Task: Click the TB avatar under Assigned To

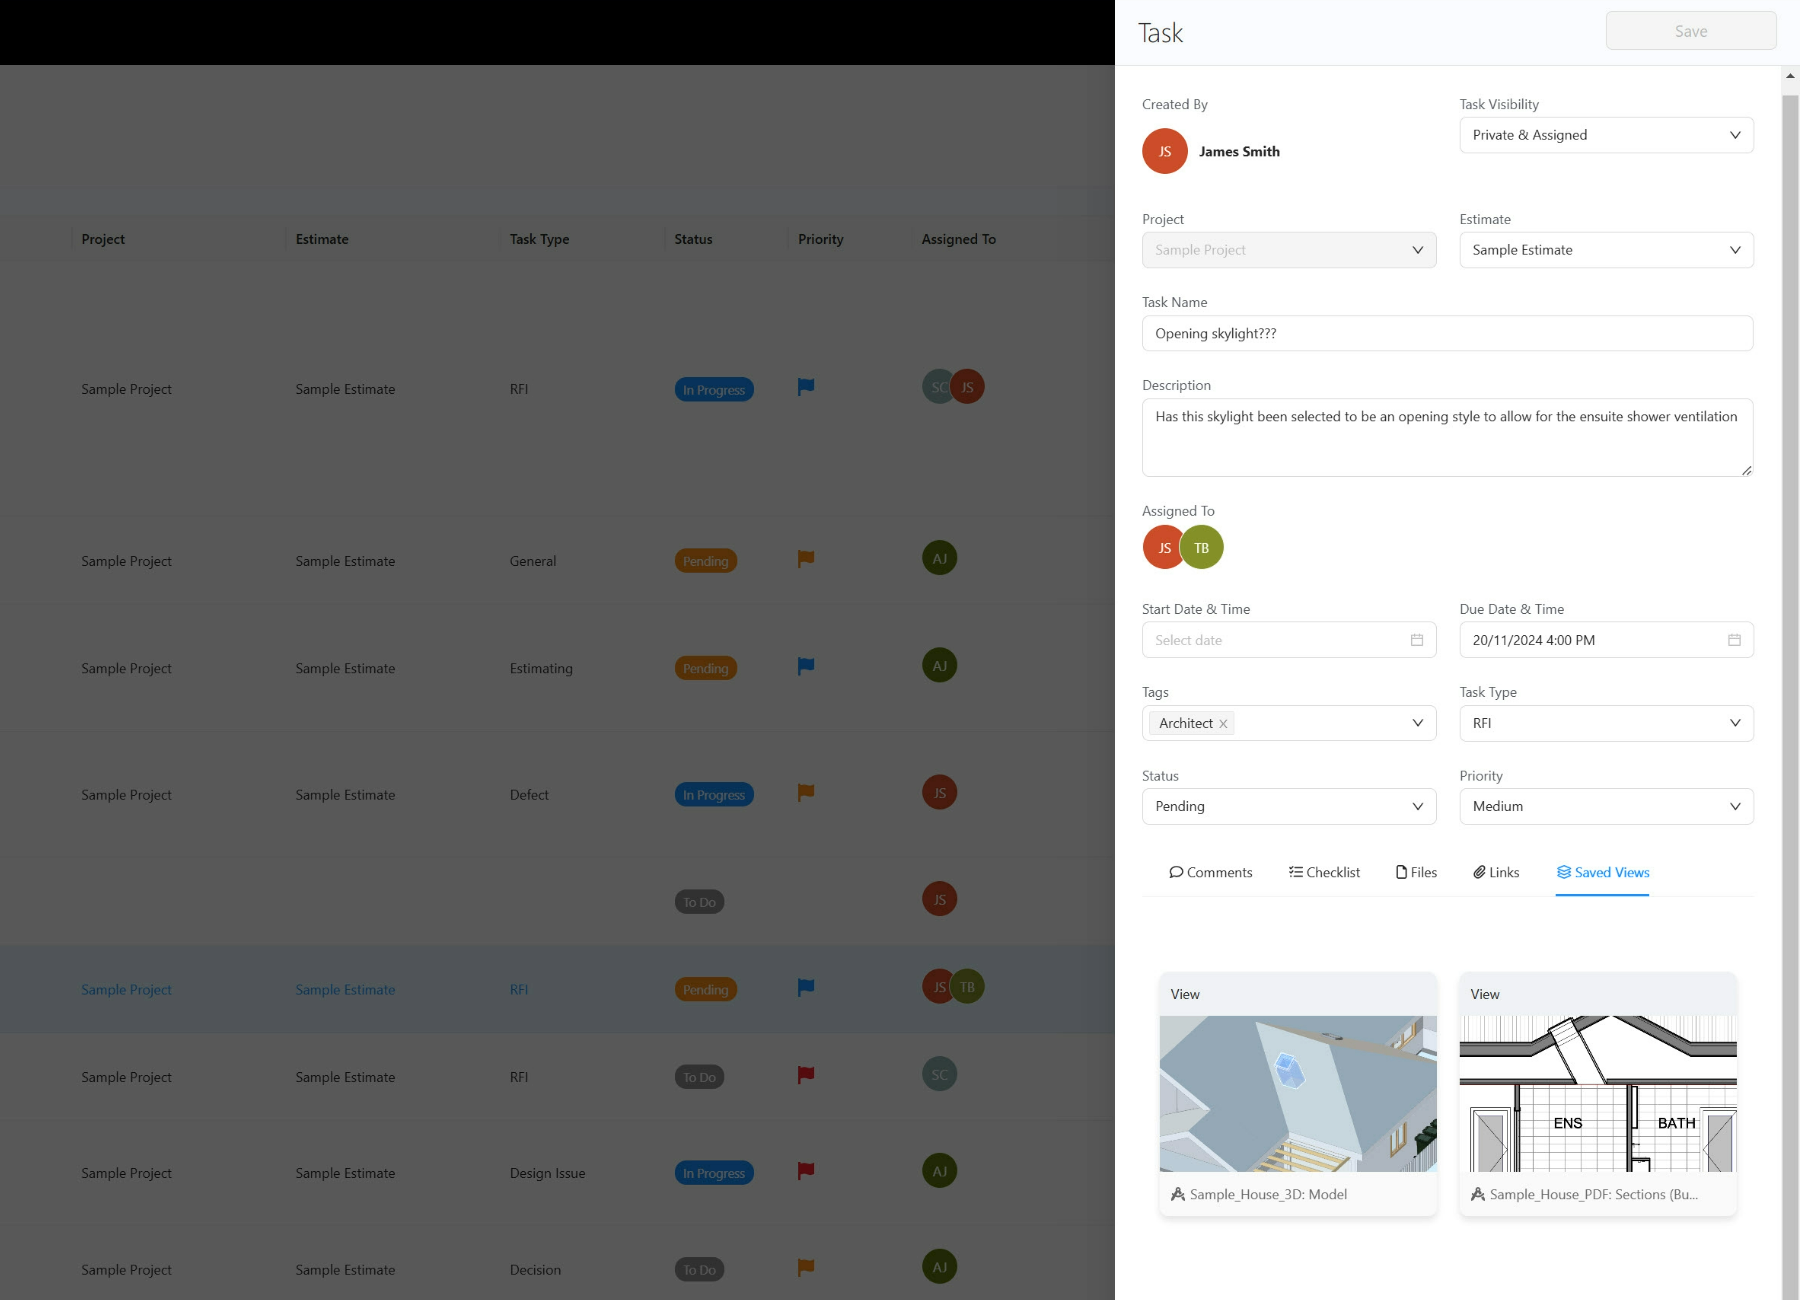Action: coord(1201,547)
